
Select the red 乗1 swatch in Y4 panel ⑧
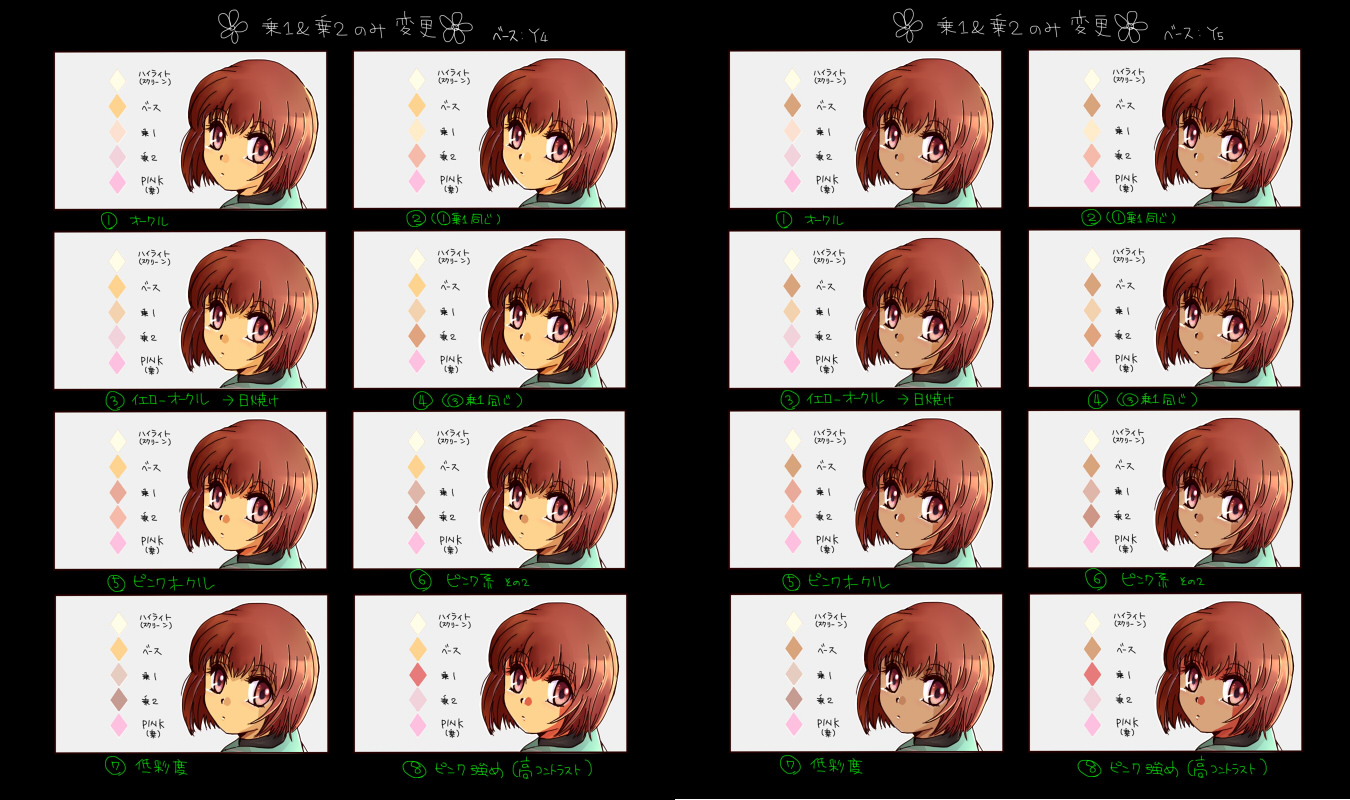pyautogui.click(x=417, y=675)
